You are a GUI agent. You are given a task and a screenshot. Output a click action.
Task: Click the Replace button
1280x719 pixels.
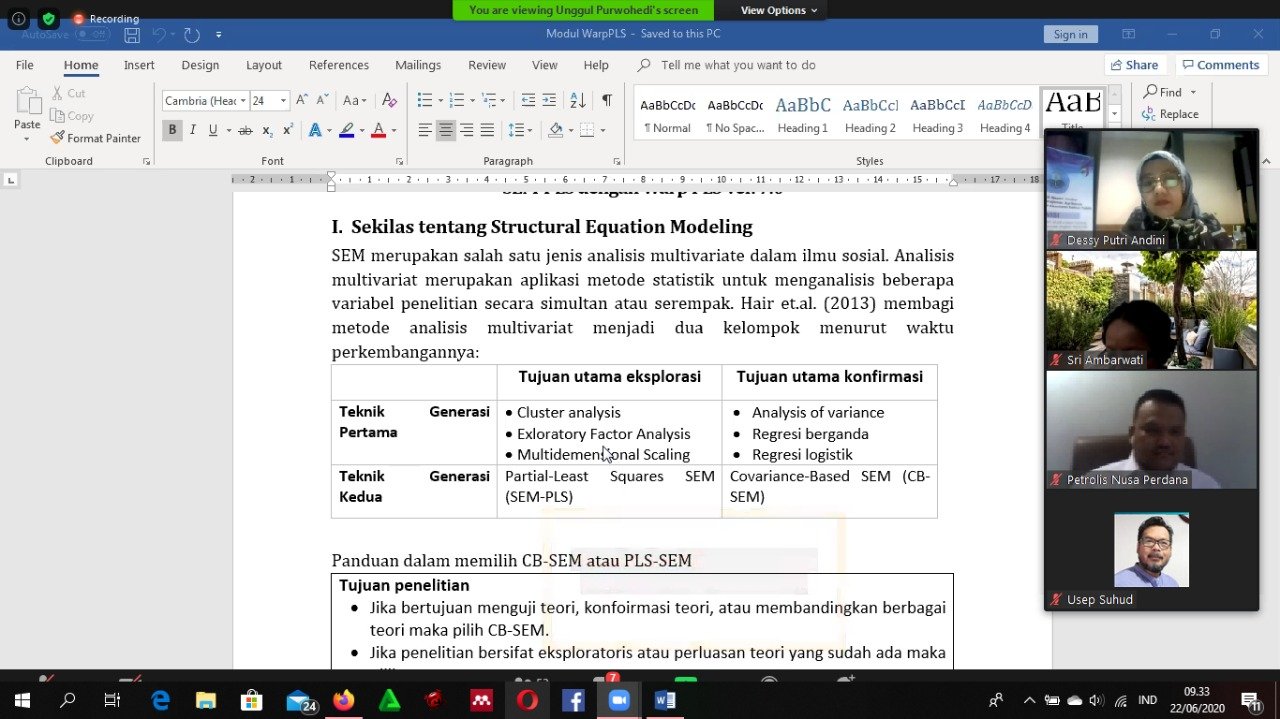click(x=1171, y=114)
